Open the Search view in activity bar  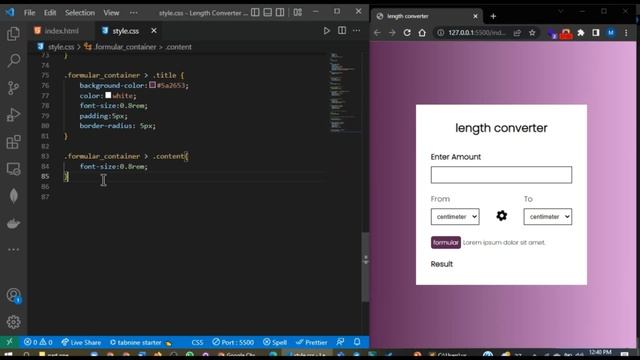point(13,60)
